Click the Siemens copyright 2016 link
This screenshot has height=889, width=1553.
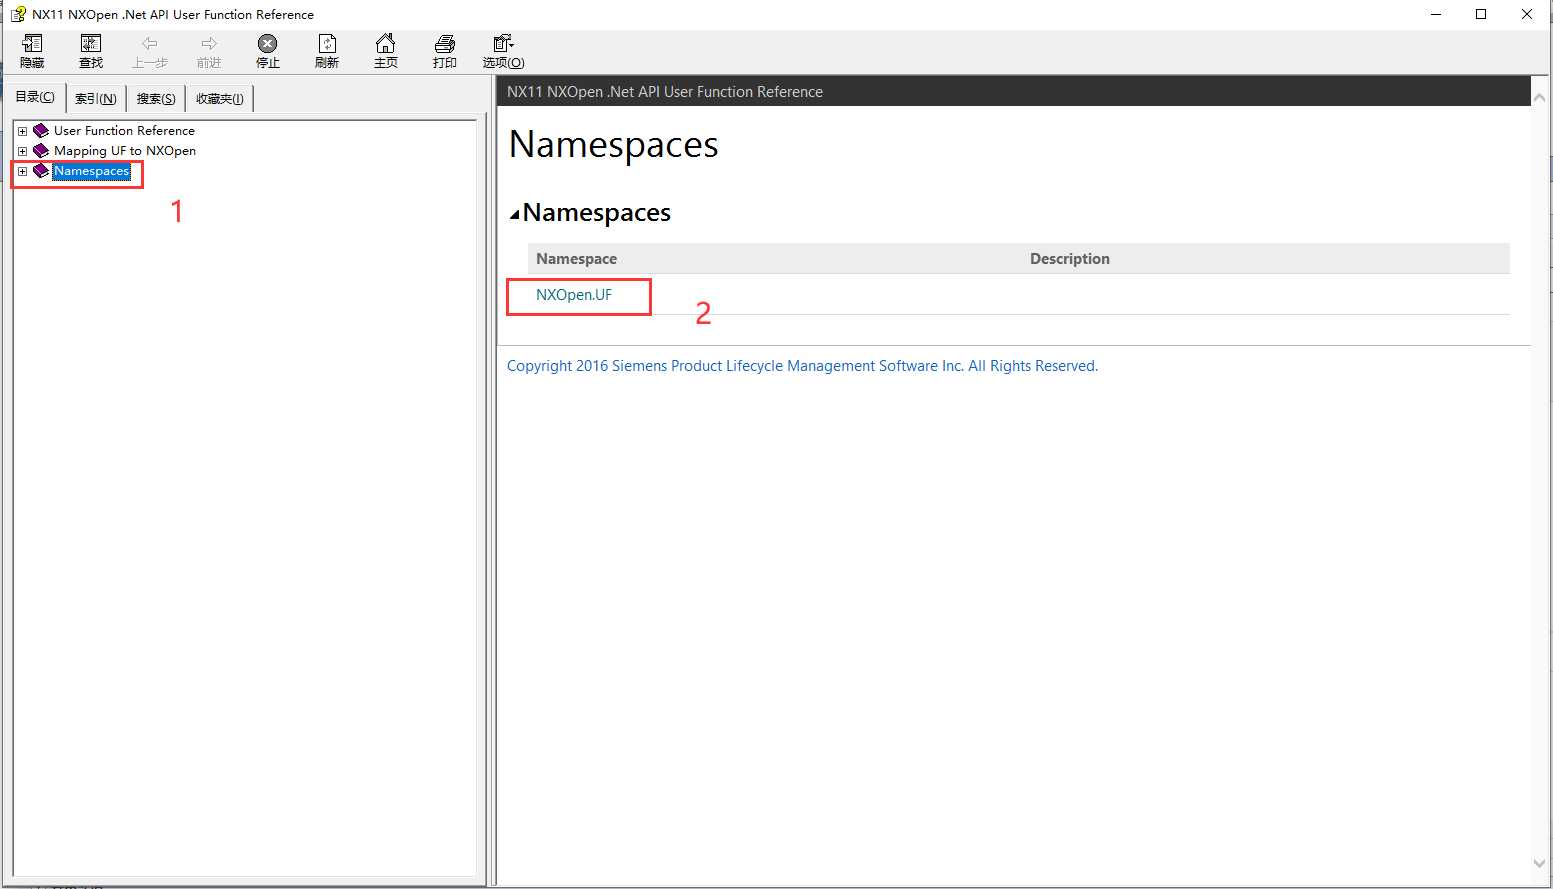pyautogui.click(x=802, y=366)
